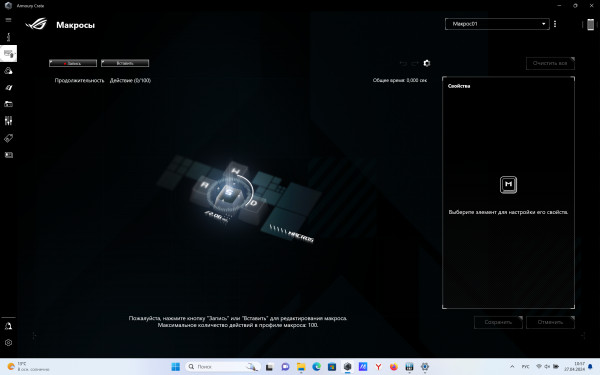Screen dimensions: 600x375
Task: Click the Сохранить save button
Action: point(498,322)
